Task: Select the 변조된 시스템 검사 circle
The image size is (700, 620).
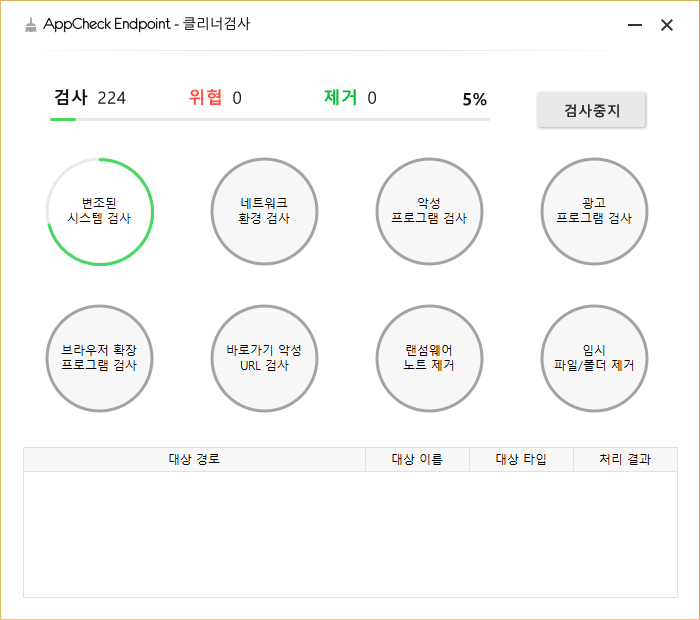Action: [100, 212]
